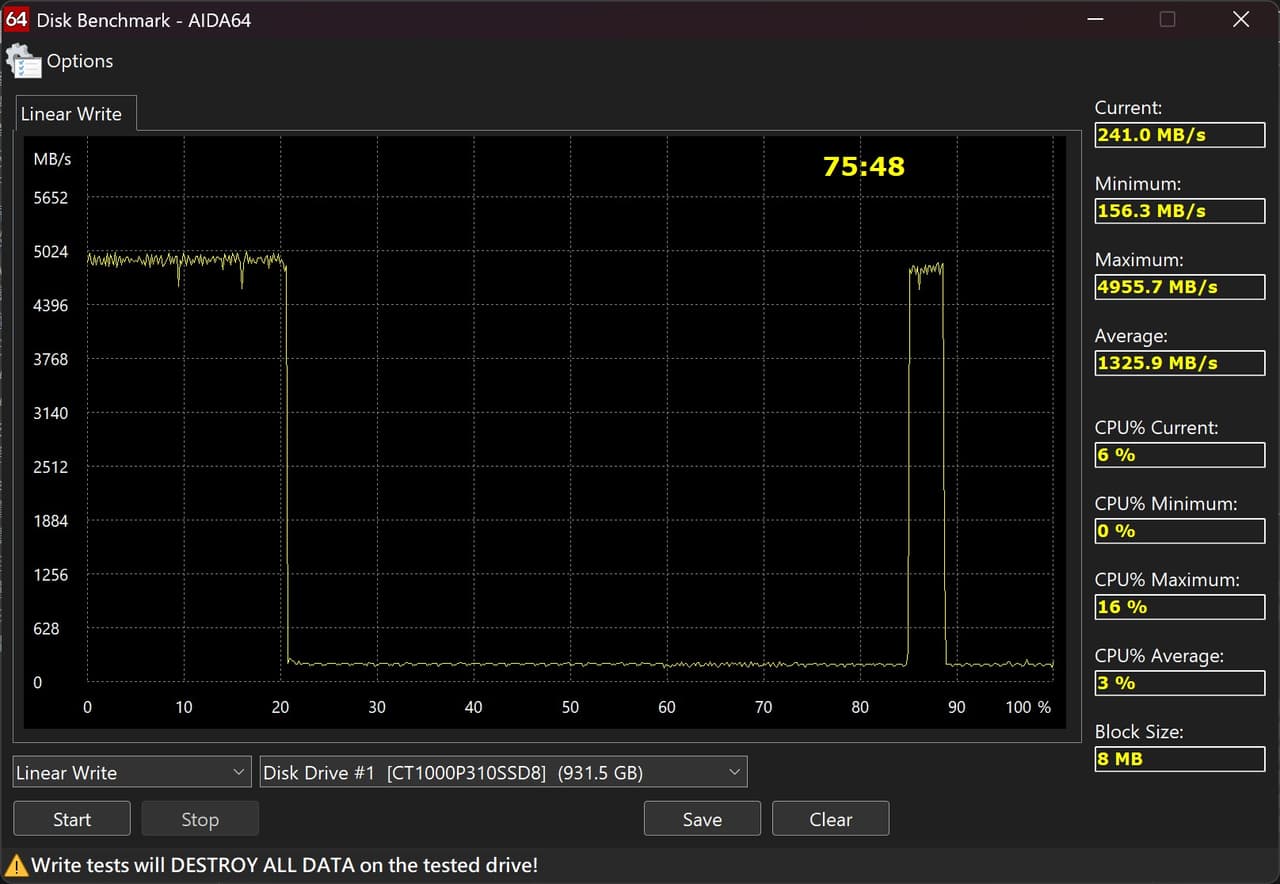Switch to the Linear Write tab
1280x884 pixels.
[x=72, y=114]
